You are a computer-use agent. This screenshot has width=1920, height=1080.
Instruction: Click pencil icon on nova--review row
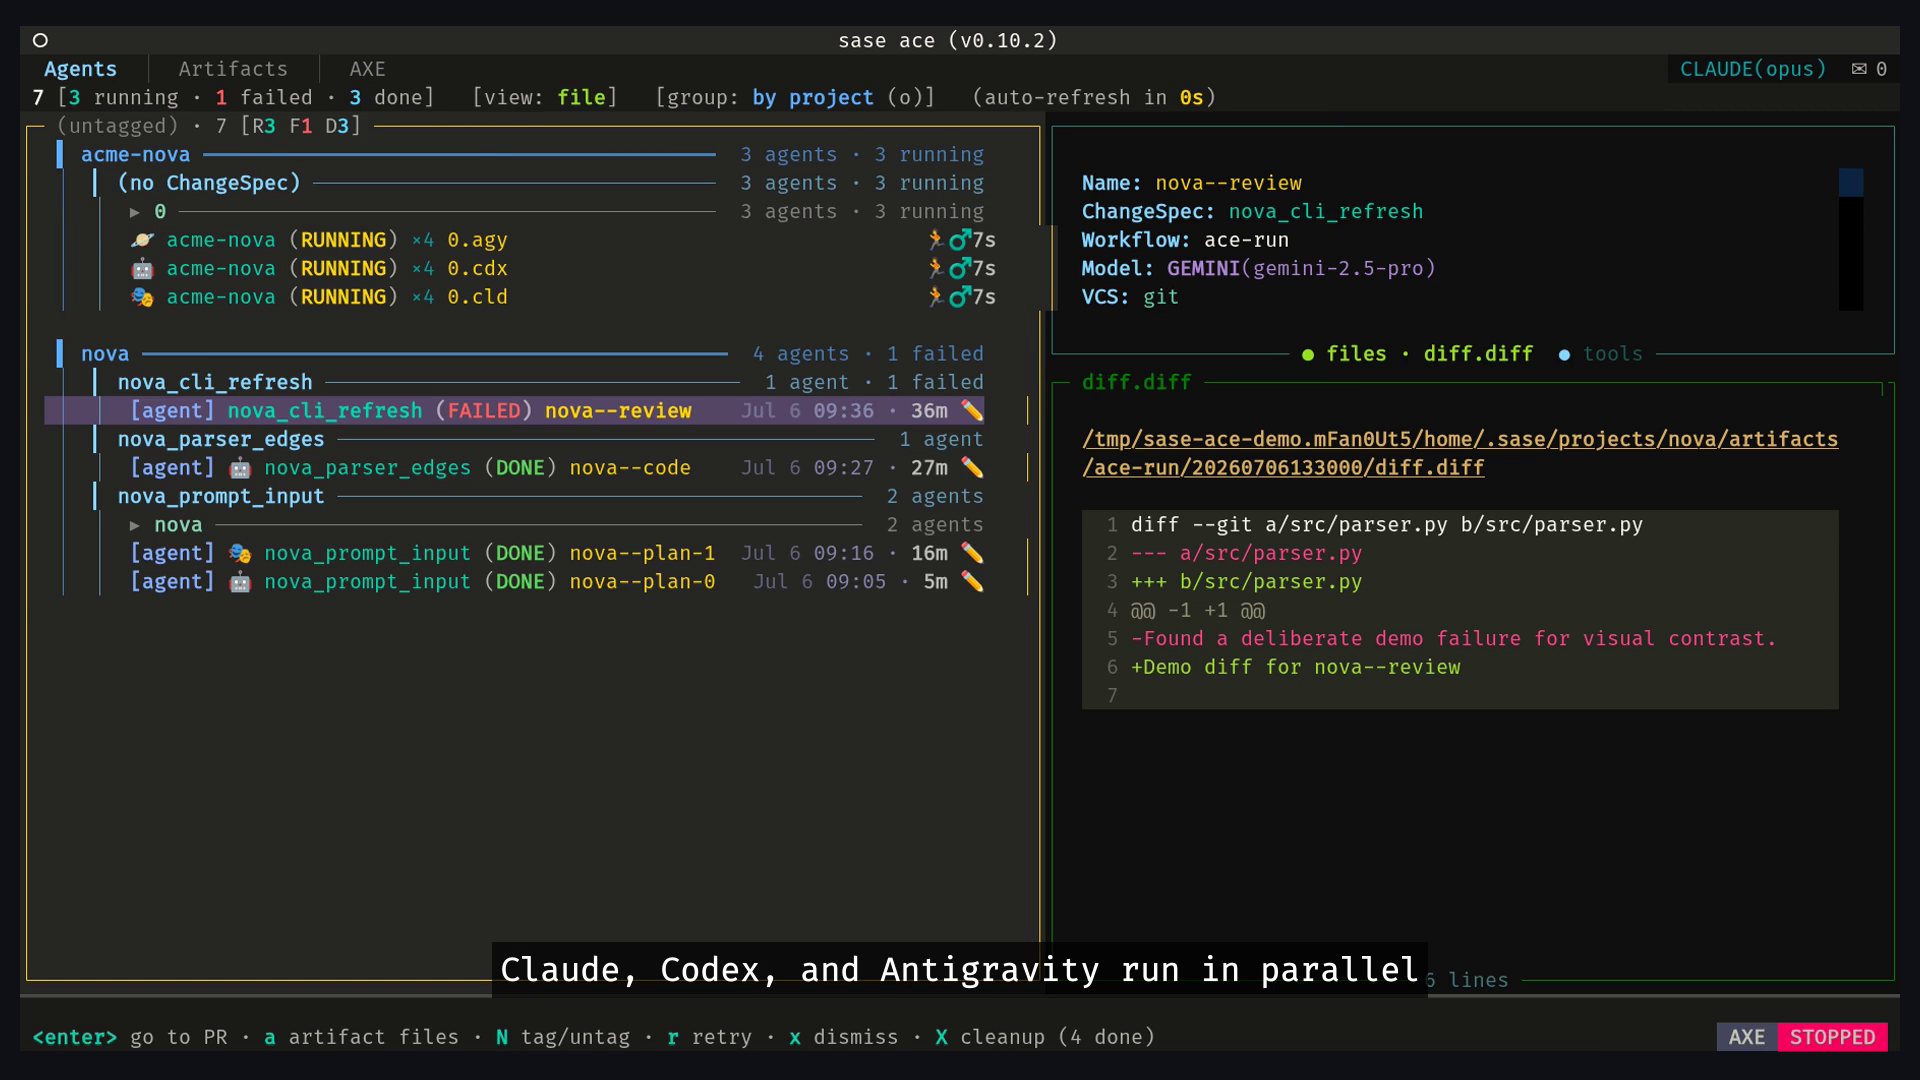tap(972, 411)
